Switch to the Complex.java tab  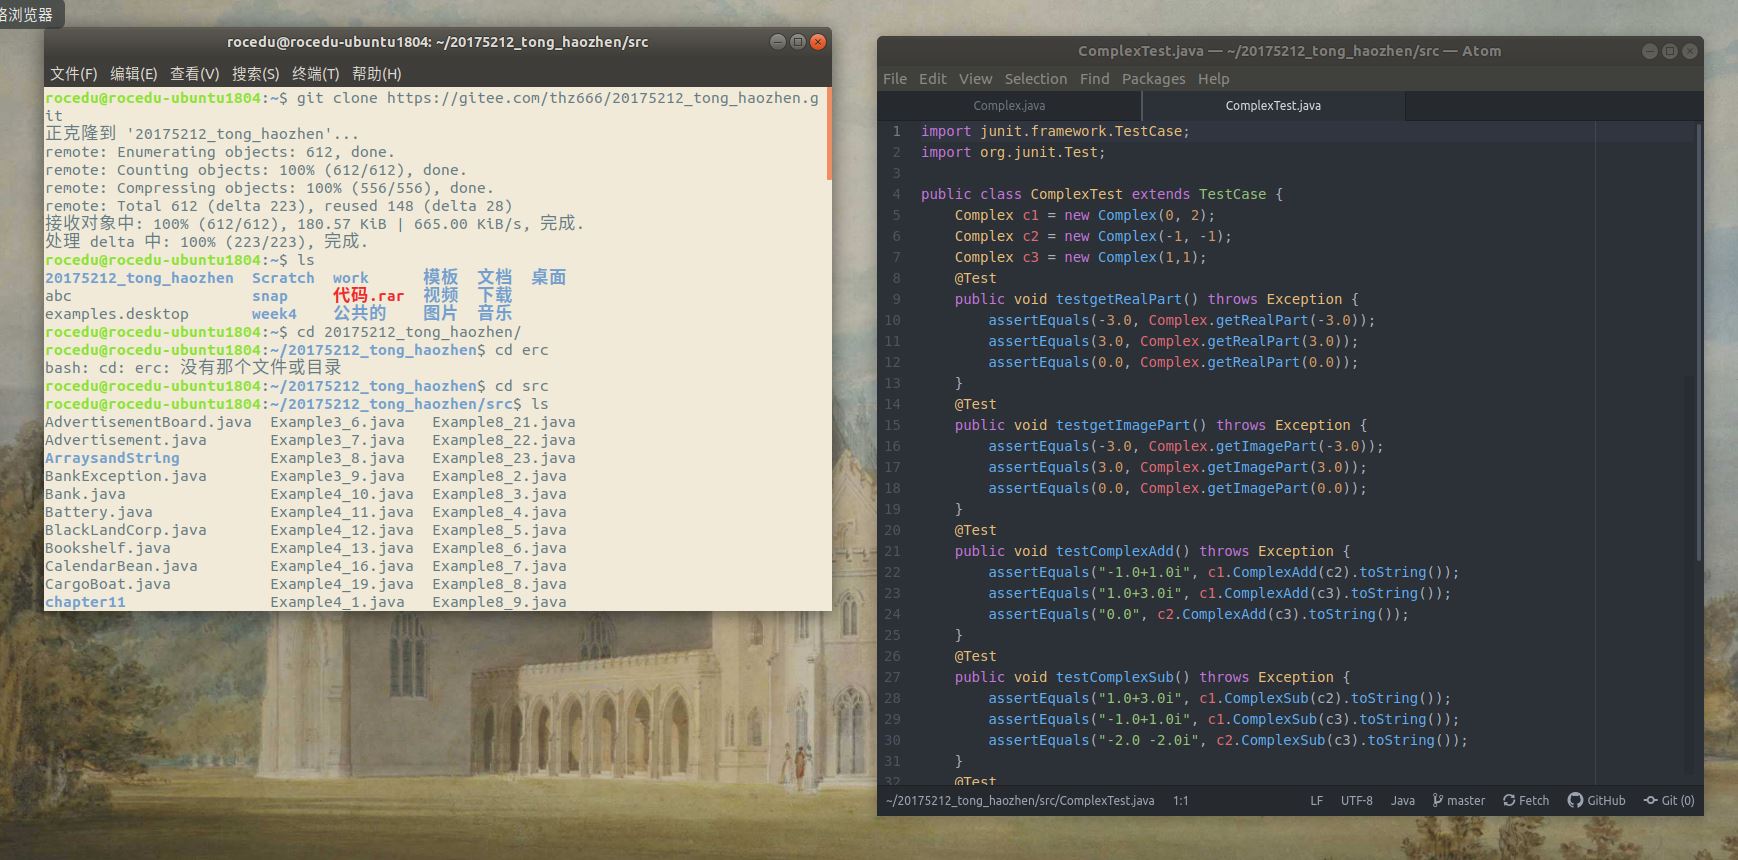click(x=1009, y=105)
